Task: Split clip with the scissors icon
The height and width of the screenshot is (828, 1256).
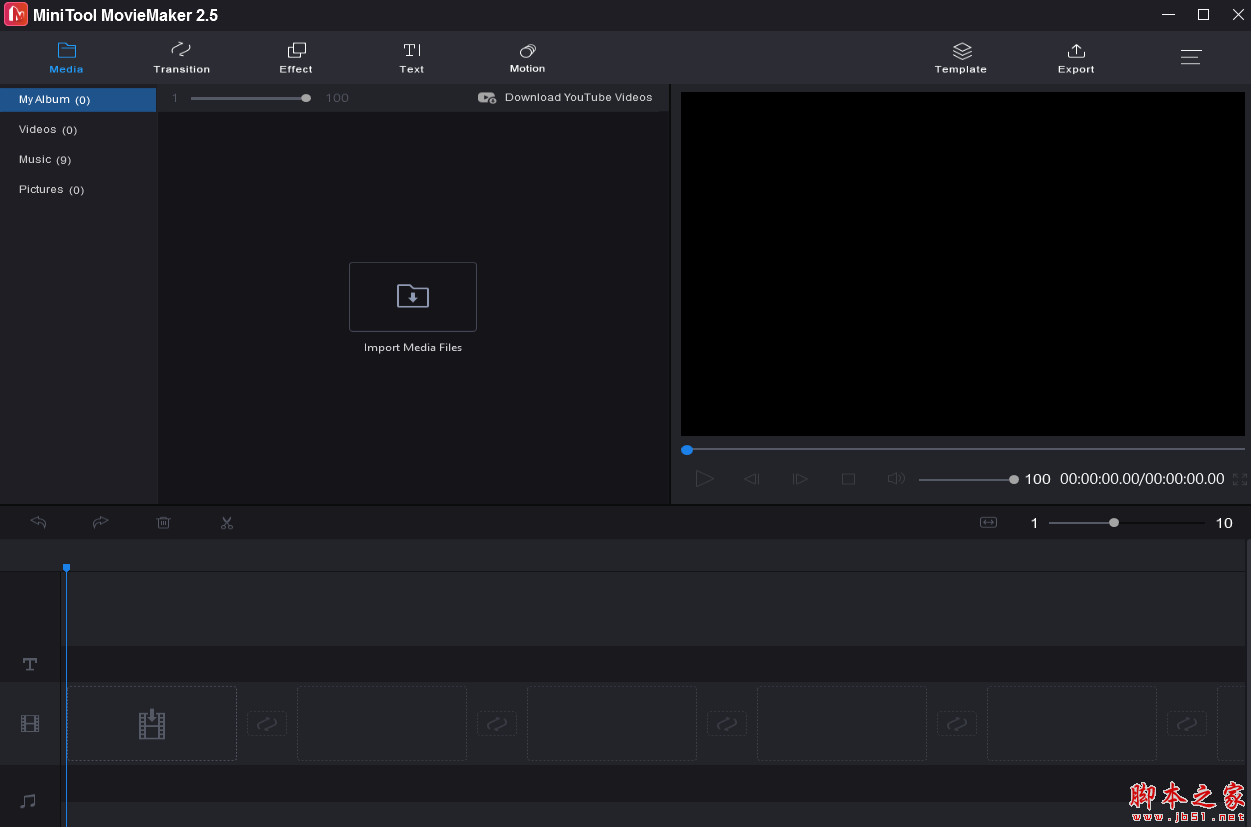Action: (227, 522)
